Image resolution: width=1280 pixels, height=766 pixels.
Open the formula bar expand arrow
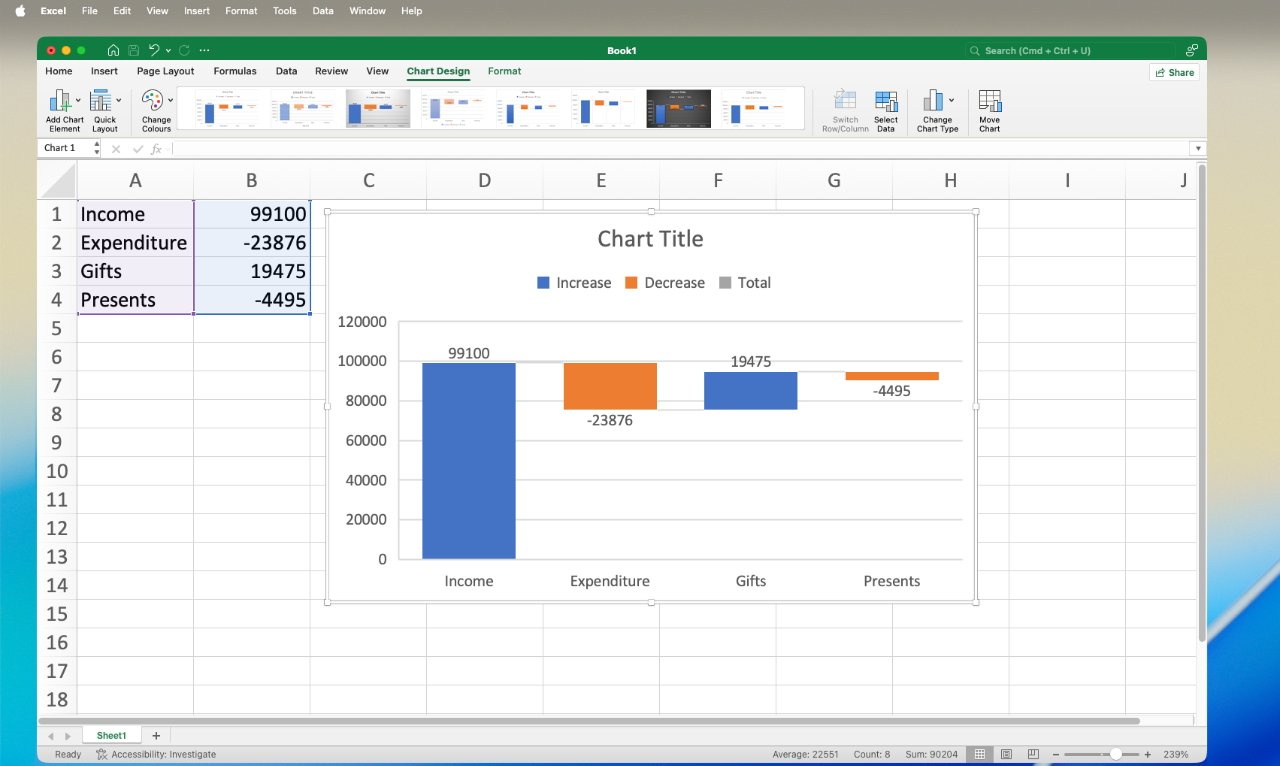[x=1197, y=147]
